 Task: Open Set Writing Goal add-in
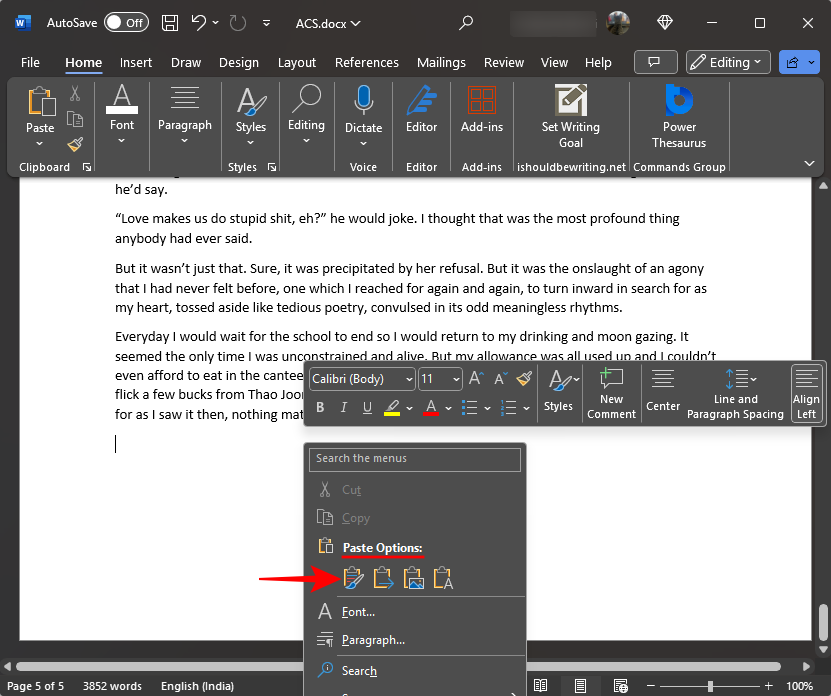point(570,116)
